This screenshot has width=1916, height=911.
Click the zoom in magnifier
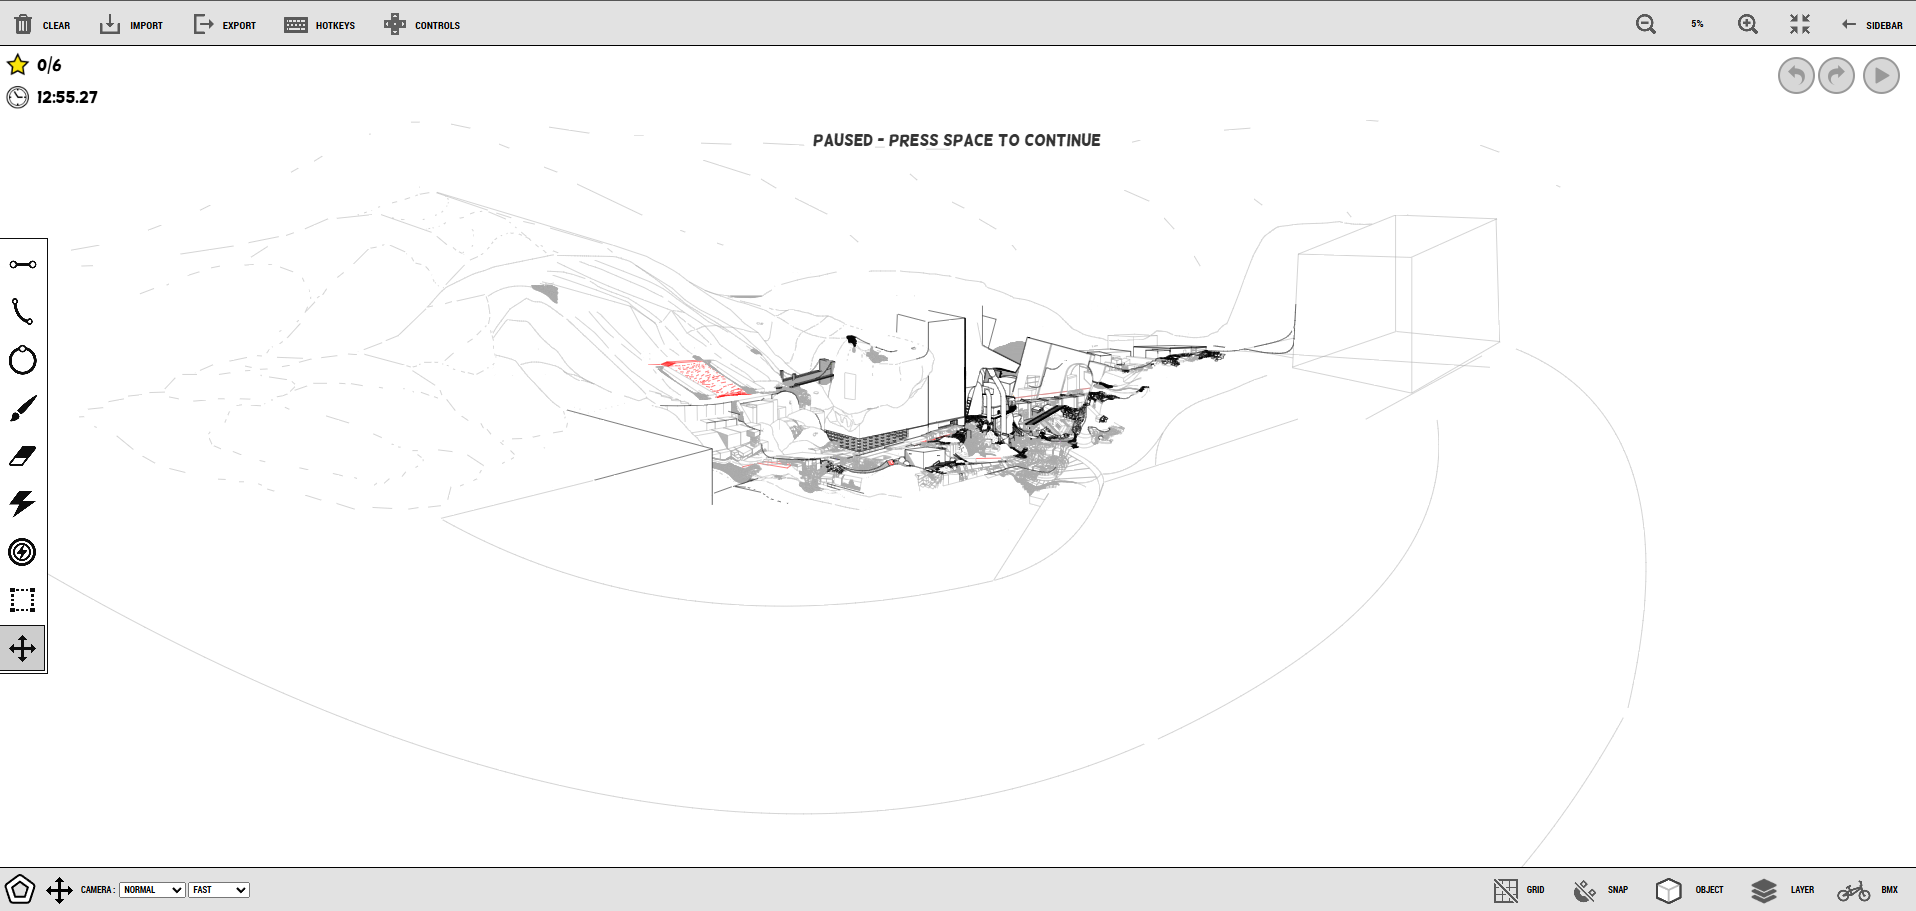[x=1747, y=25]
